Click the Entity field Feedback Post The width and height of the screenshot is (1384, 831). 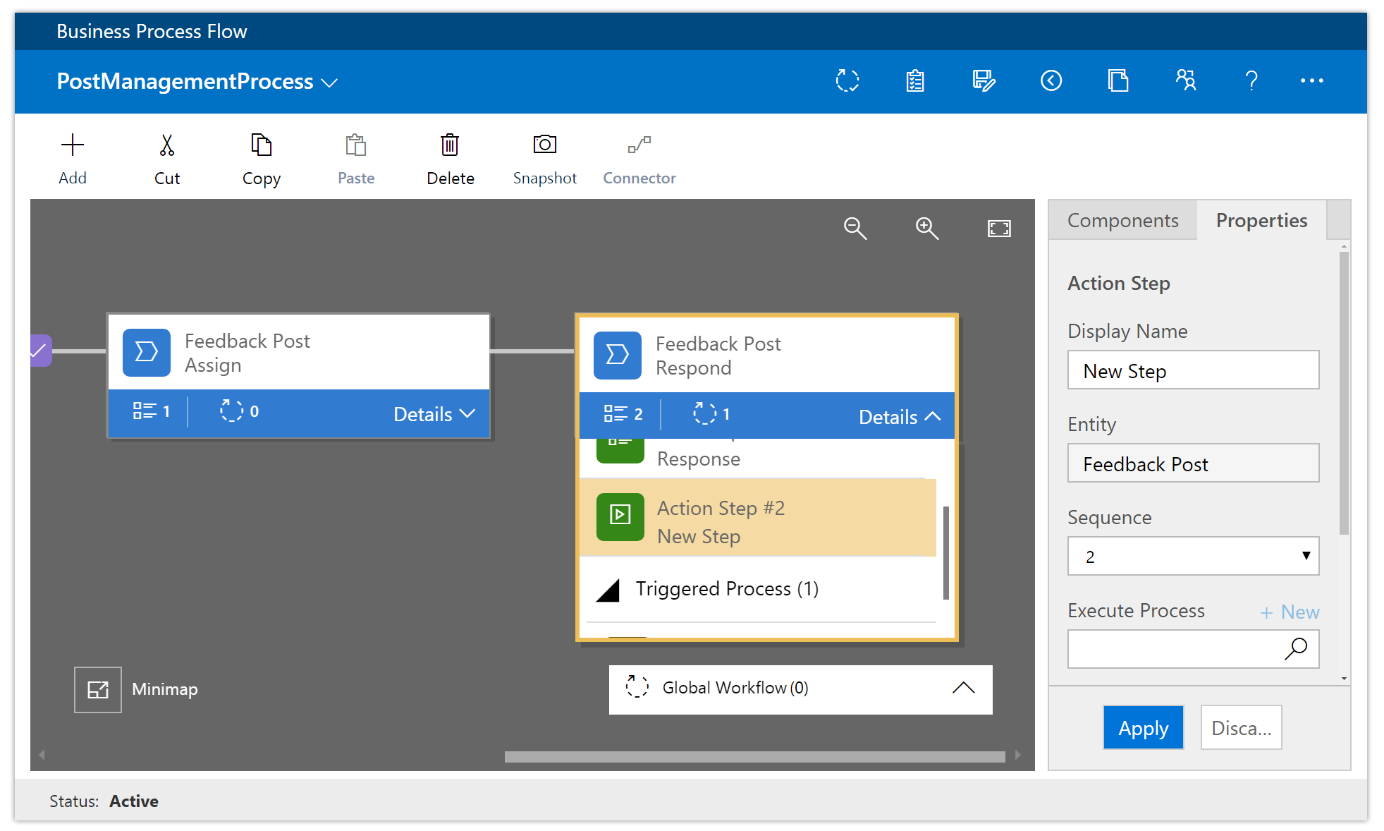(1193, 463)
